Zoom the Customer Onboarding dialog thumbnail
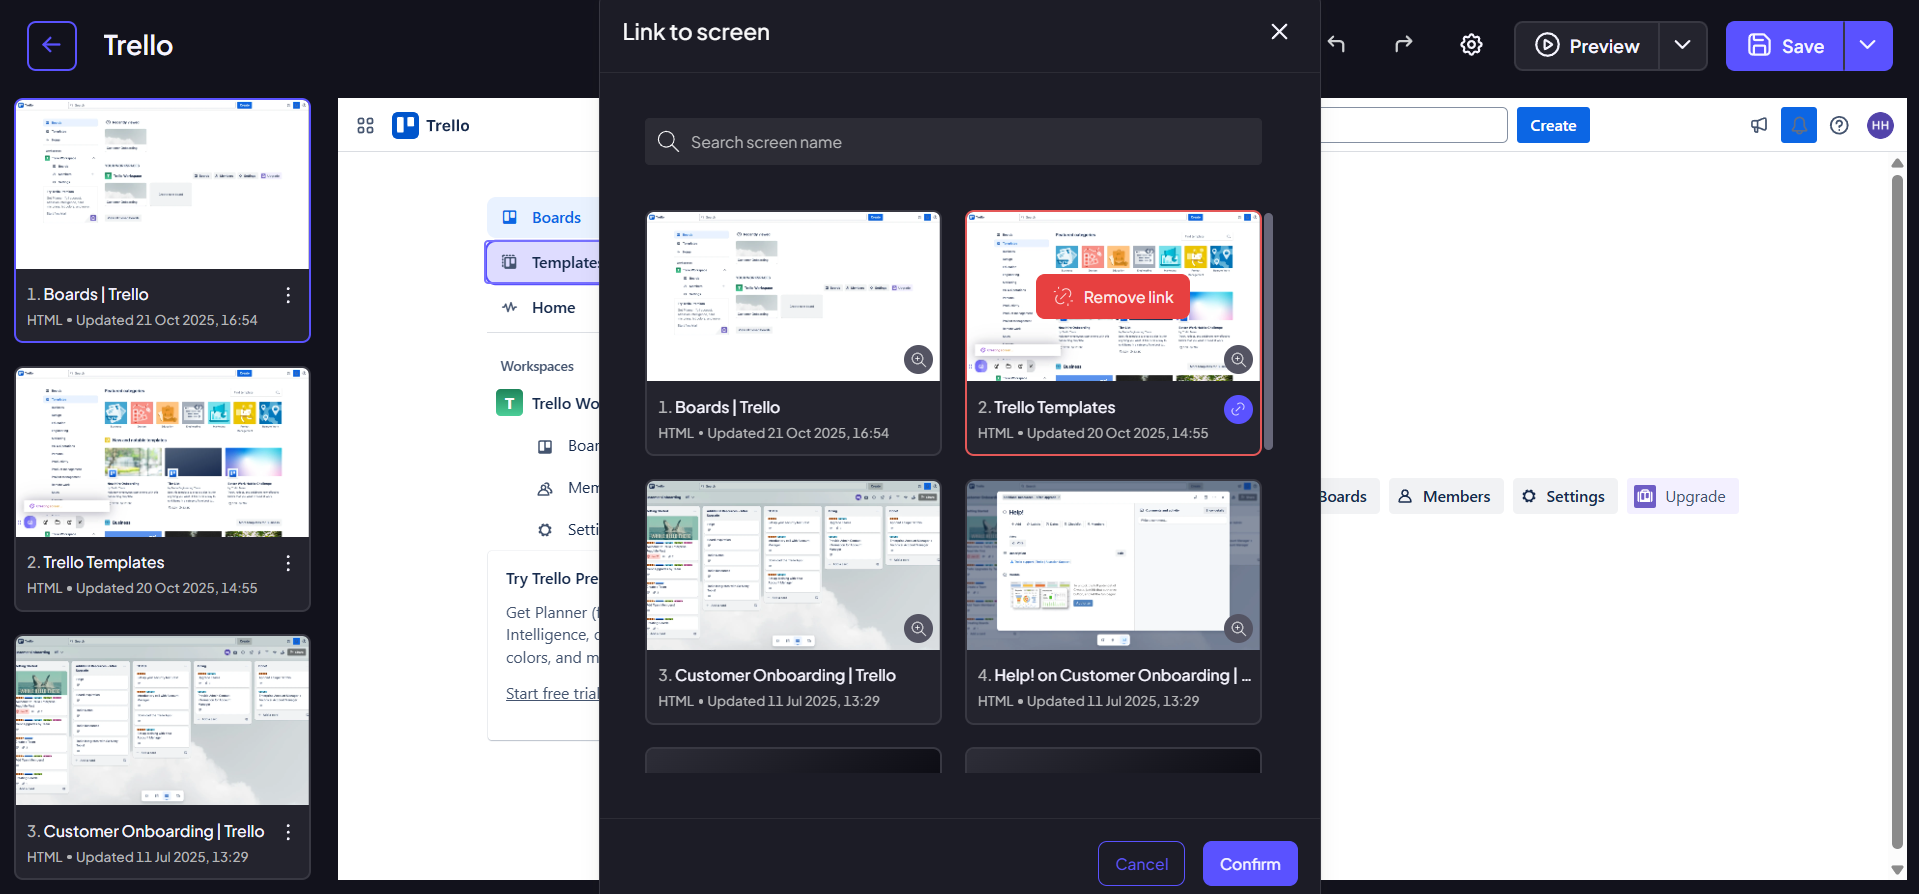The height and width of the screenshot is (894, 1919). 918,628
